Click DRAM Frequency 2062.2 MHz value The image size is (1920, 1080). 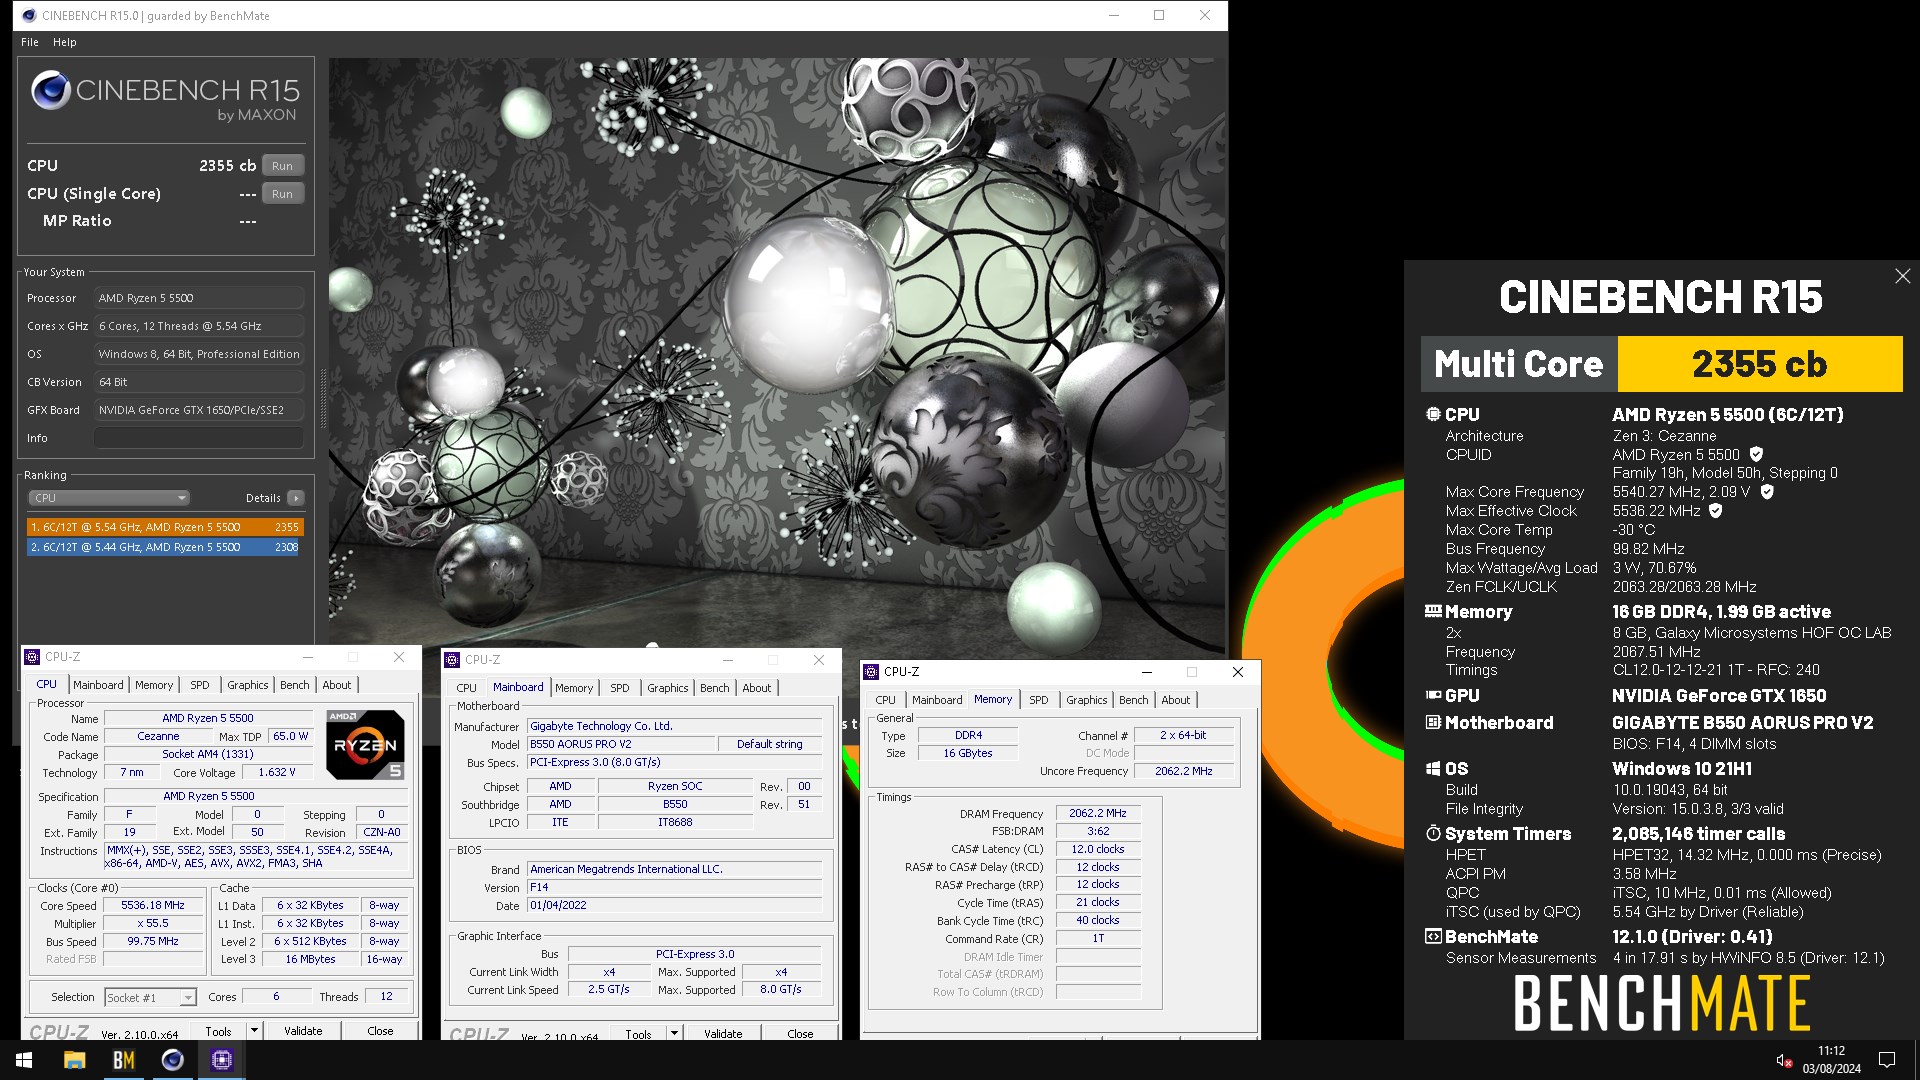click(1098, 813)
